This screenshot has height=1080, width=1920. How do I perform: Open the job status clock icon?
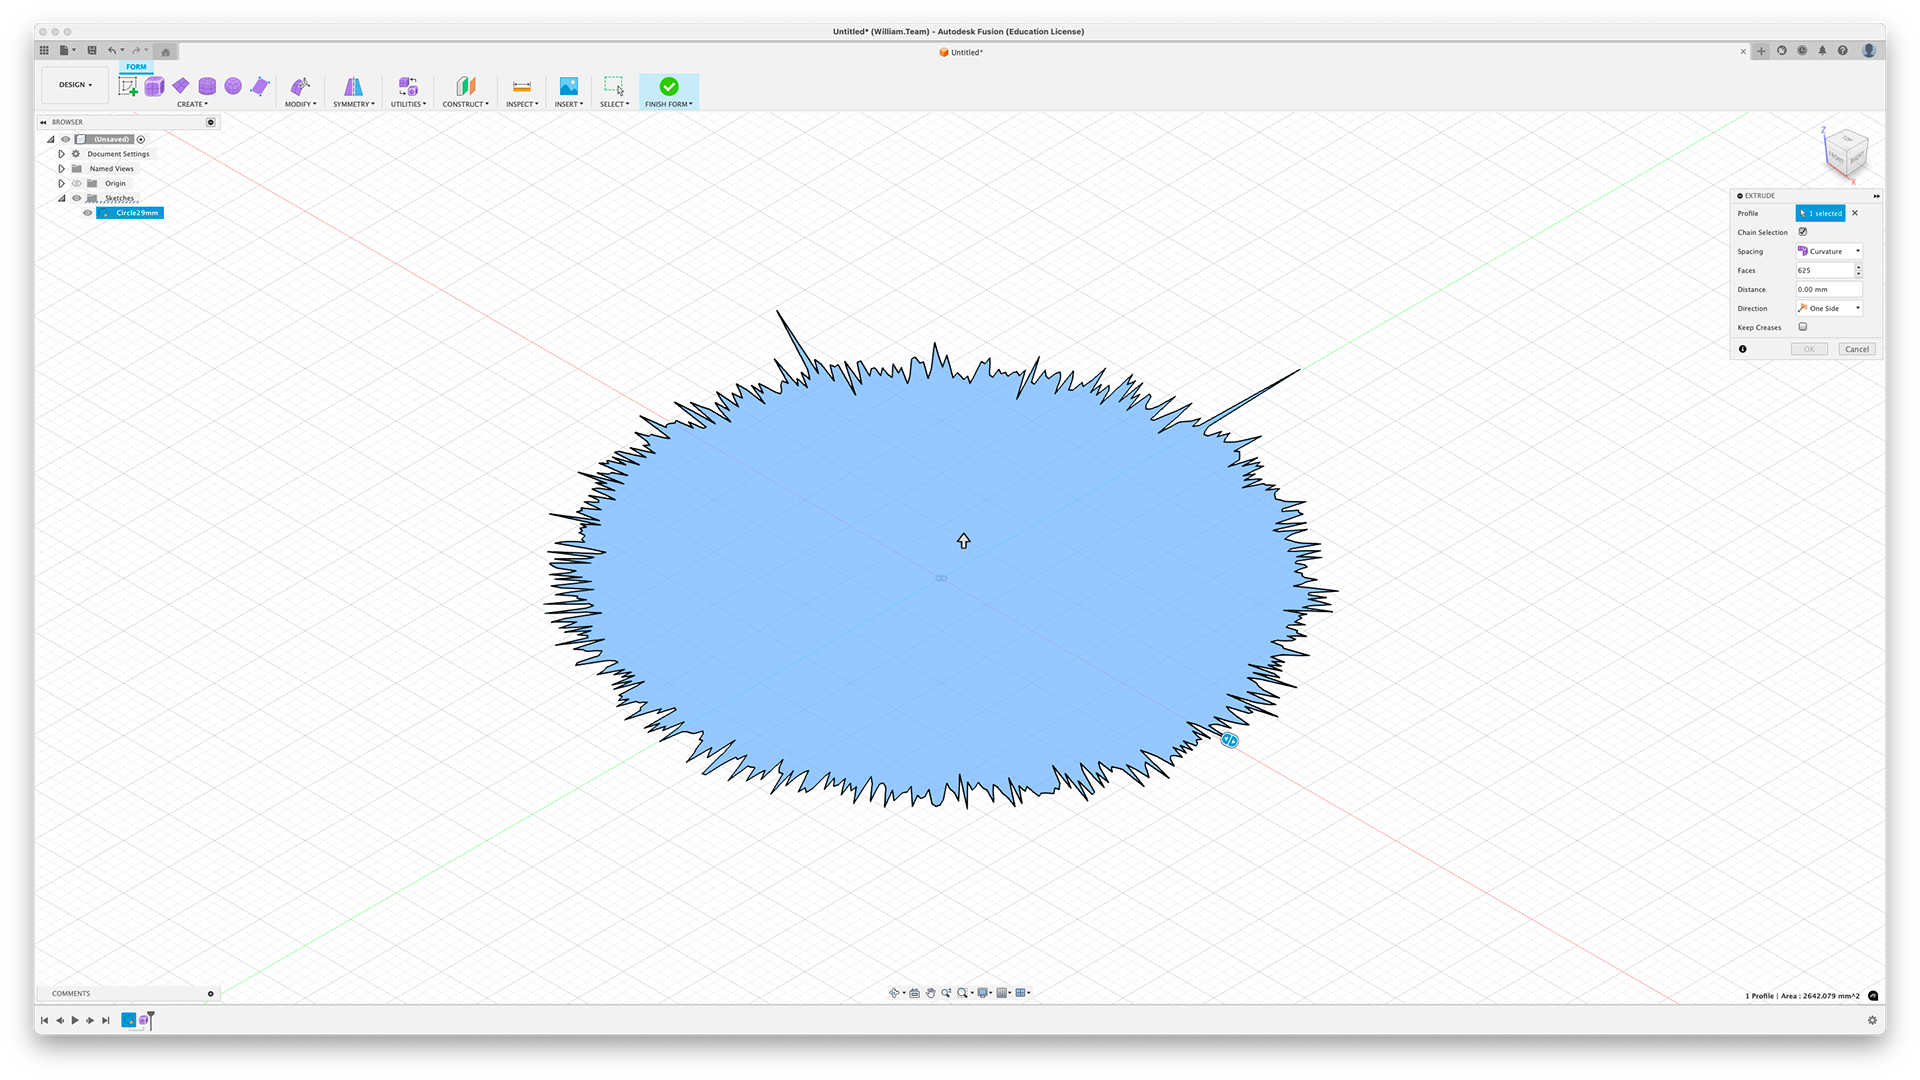(1802, 51)
